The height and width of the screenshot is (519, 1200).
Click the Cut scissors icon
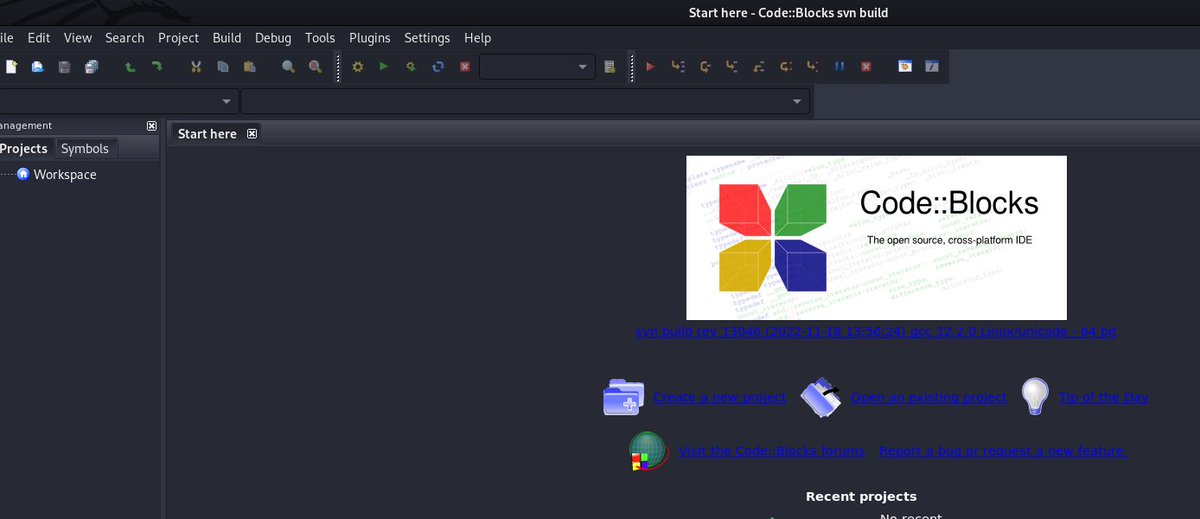(x=196, y=67)
